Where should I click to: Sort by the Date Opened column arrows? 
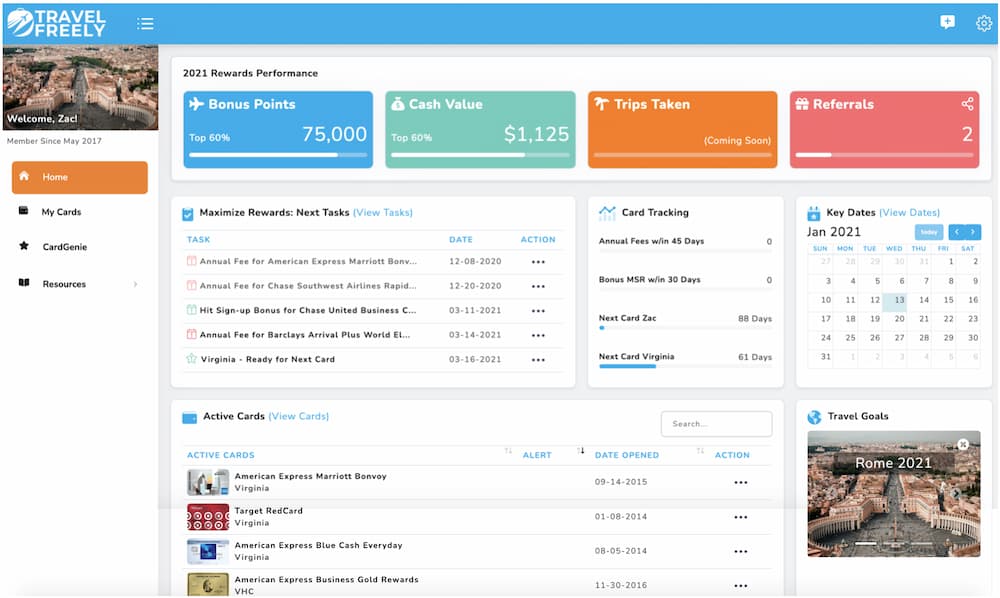tap(700, 451)
